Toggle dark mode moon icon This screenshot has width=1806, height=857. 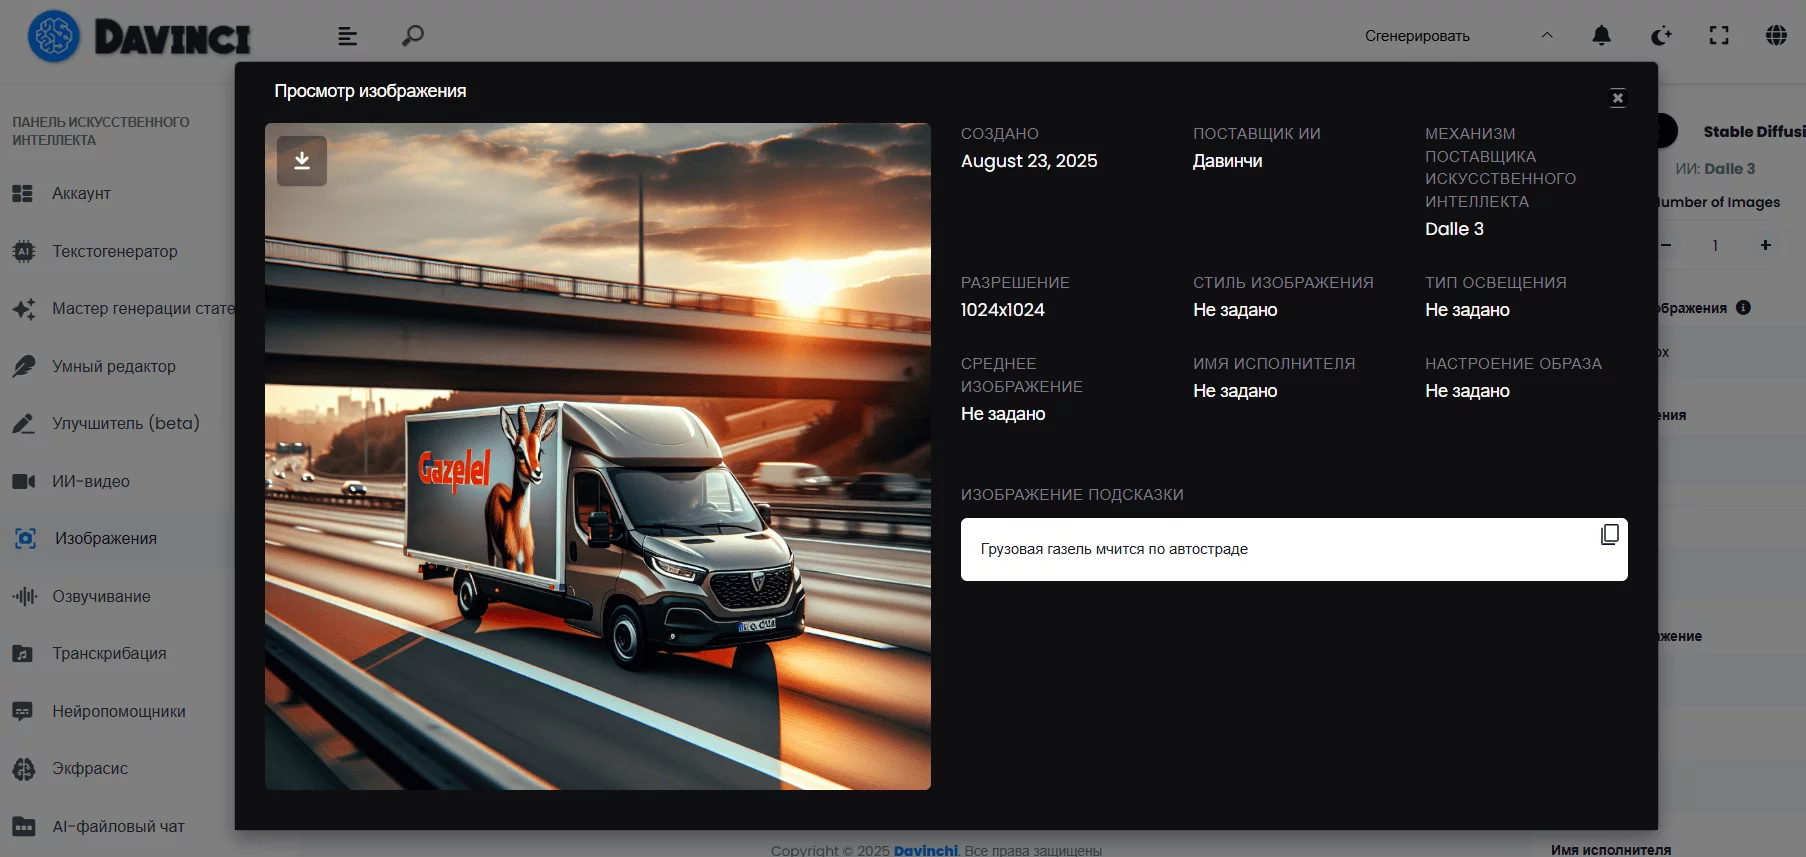click(x=1660, y=36)
